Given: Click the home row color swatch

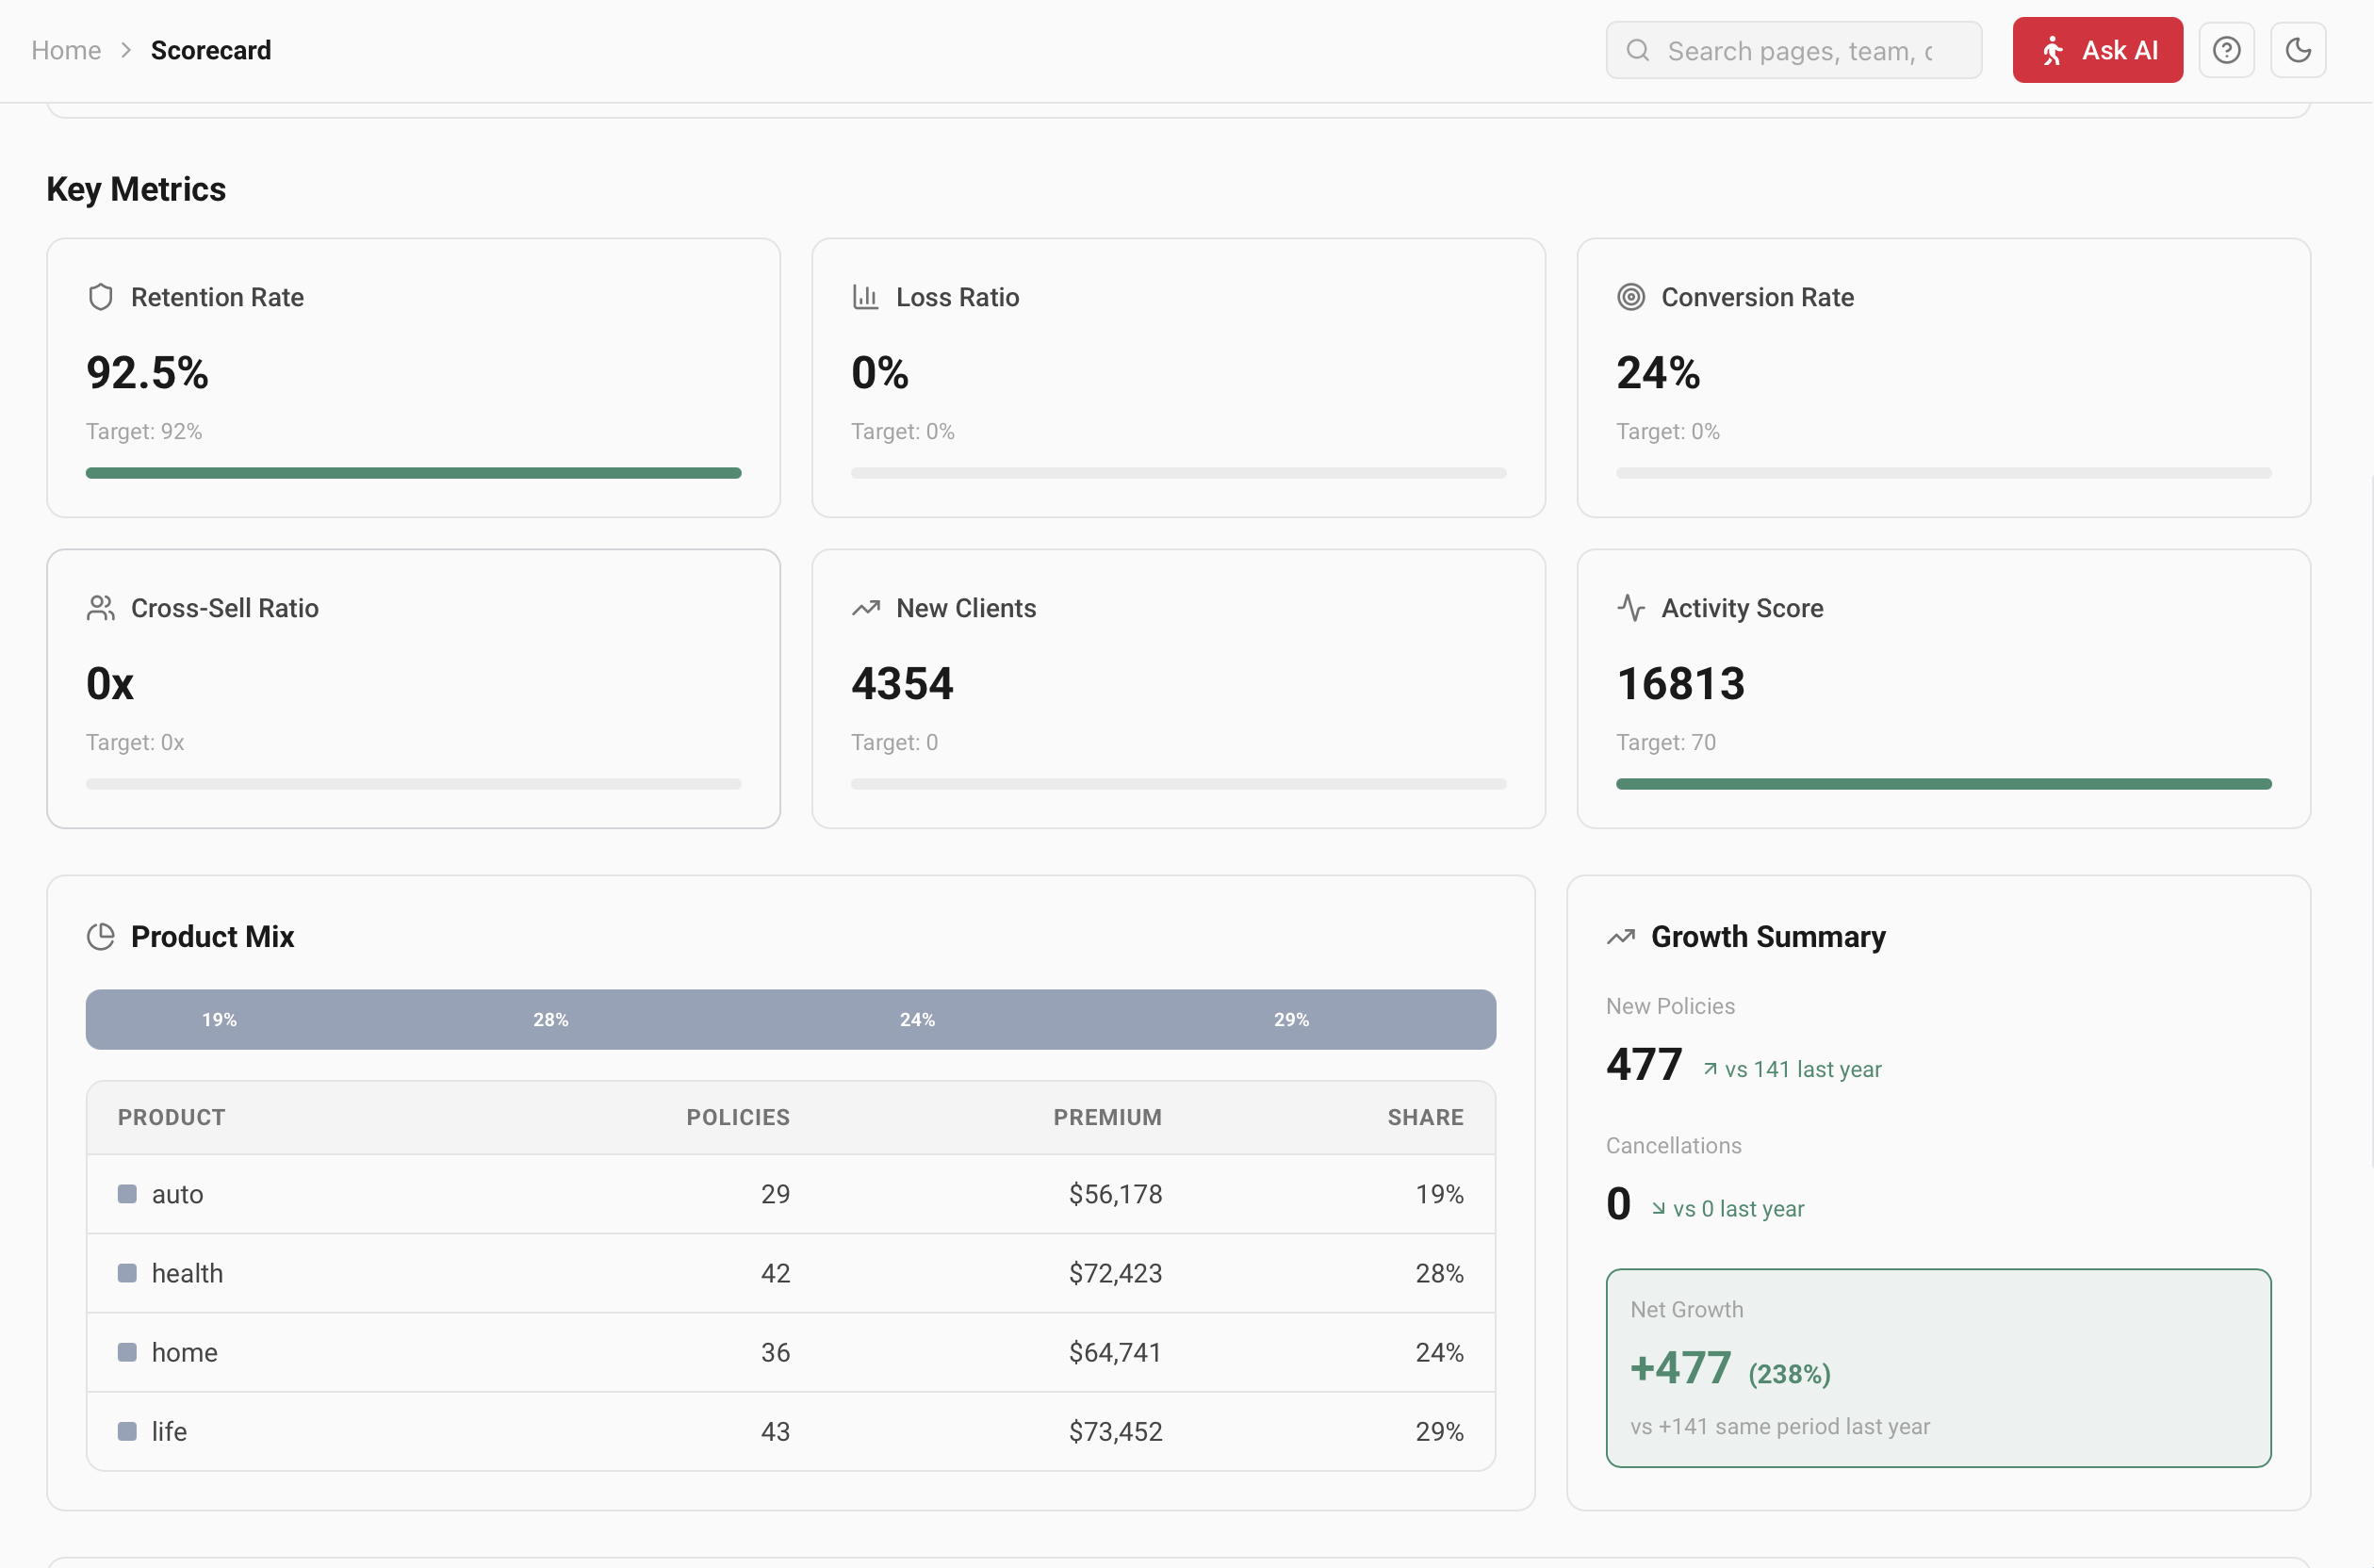Looking at the screenshot, I should pyautogui.click(x=127, y=1352).
